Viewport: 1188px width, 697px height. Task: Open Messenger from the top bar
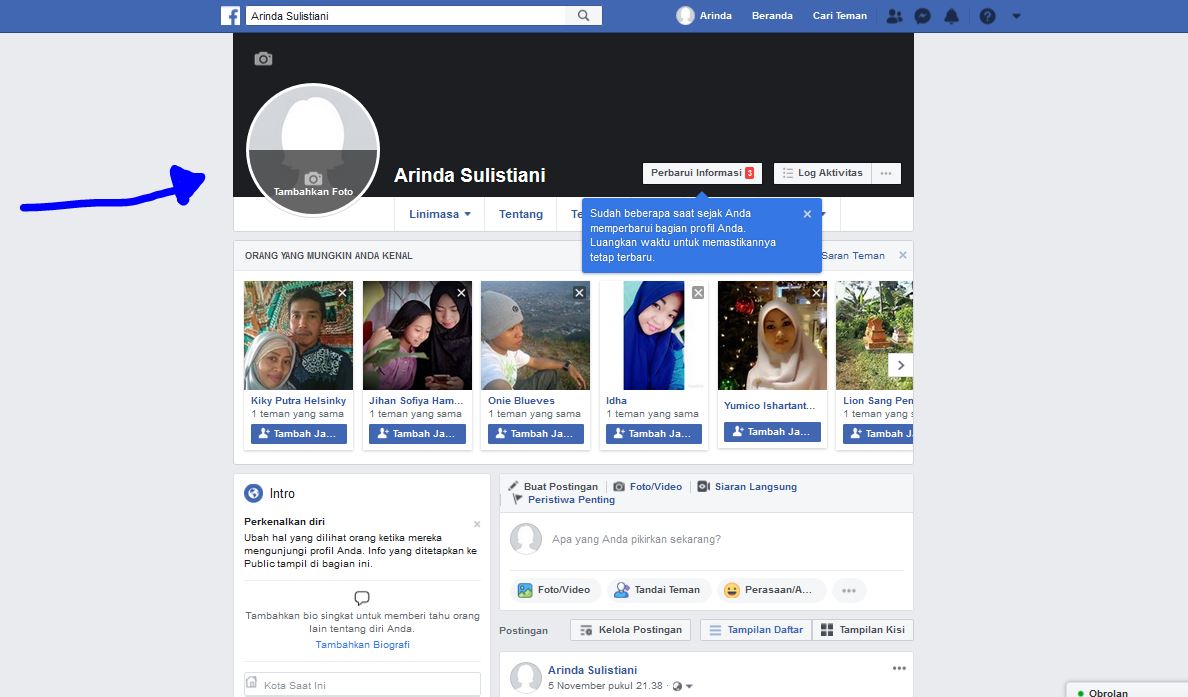click(923, 15)
